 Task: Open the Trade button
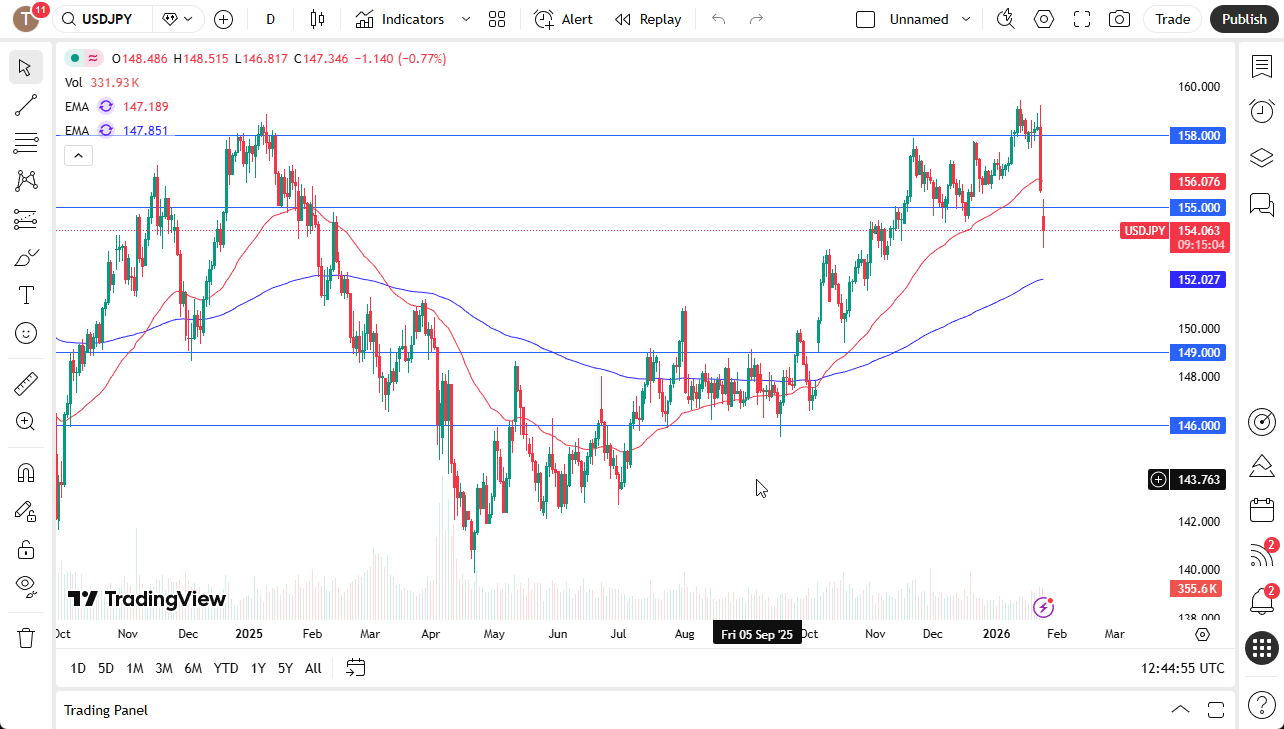(1173, 19)
